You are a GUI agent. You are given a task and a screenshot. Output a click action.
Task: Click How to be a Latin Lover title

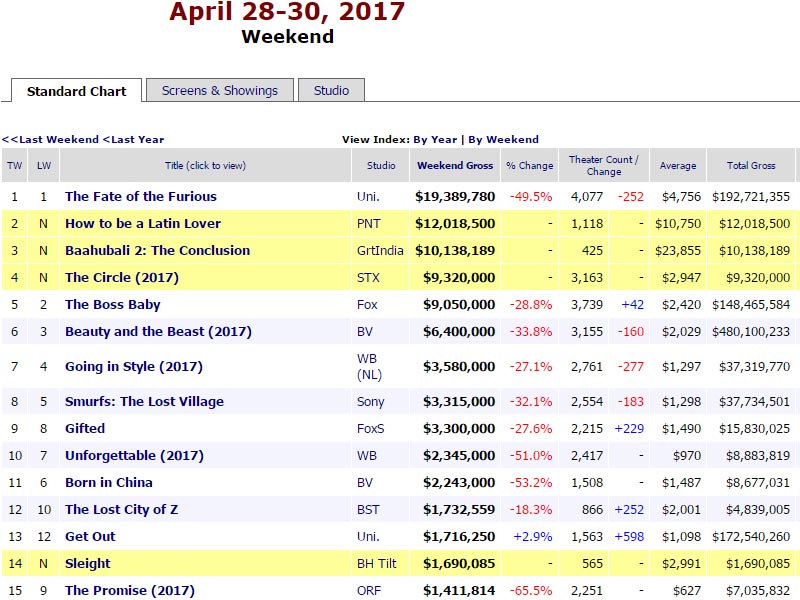coord(143,224)
